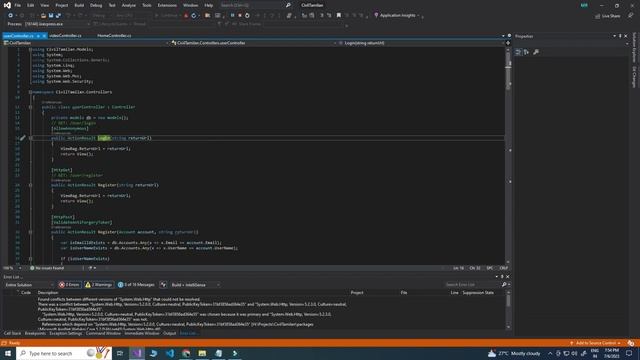The height and width of the screenshot is (360, 640).
Task: Open the Entire Solution scope dropdown
Action: 29,284
